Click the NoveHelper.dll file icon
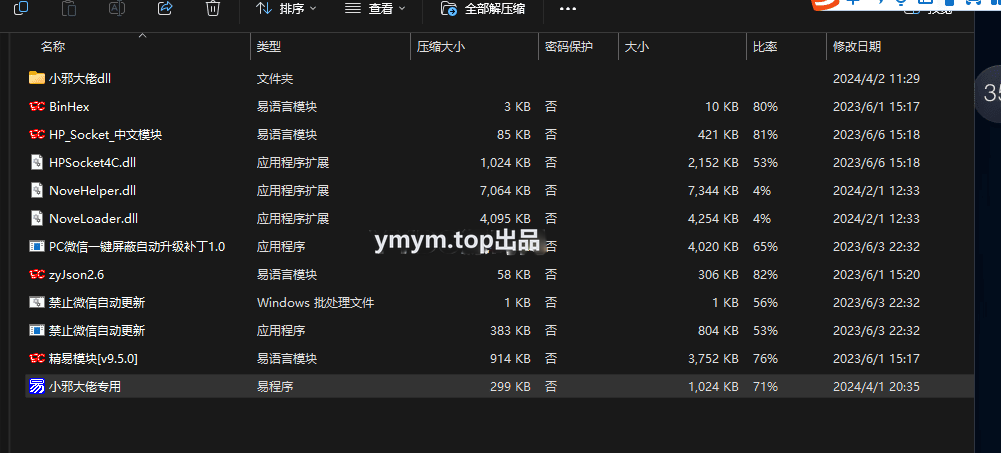This screenshot has height=453, width=1001. click(37, 190)
